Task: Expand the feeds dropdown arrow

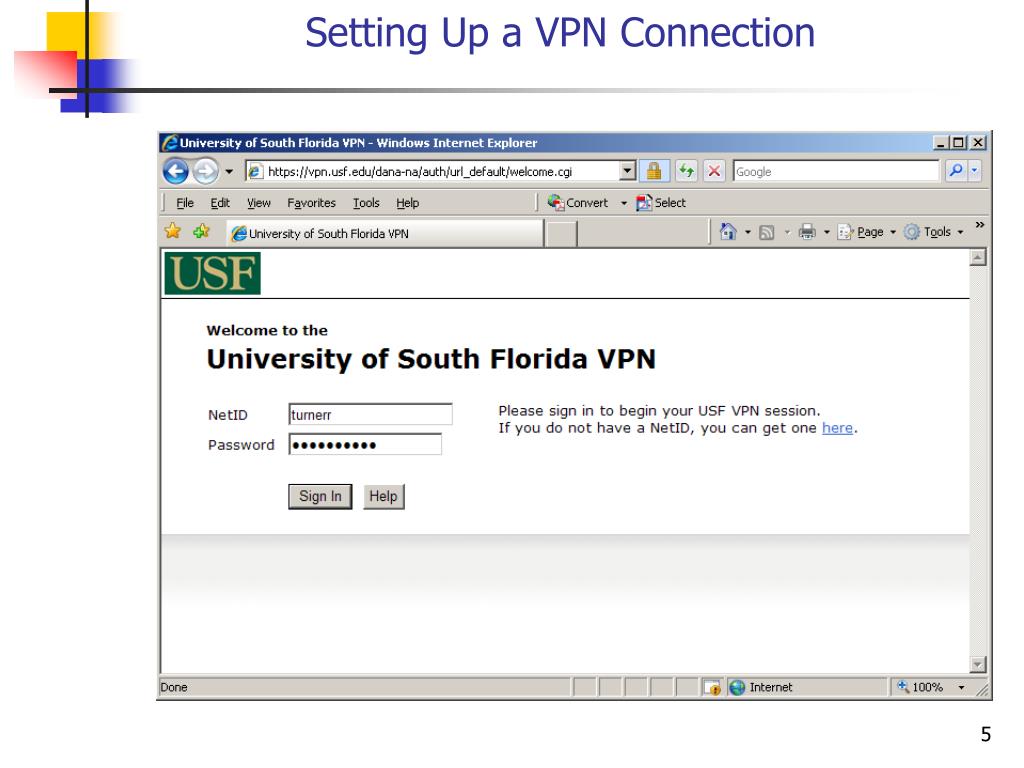Action: (x=787, y=232)
